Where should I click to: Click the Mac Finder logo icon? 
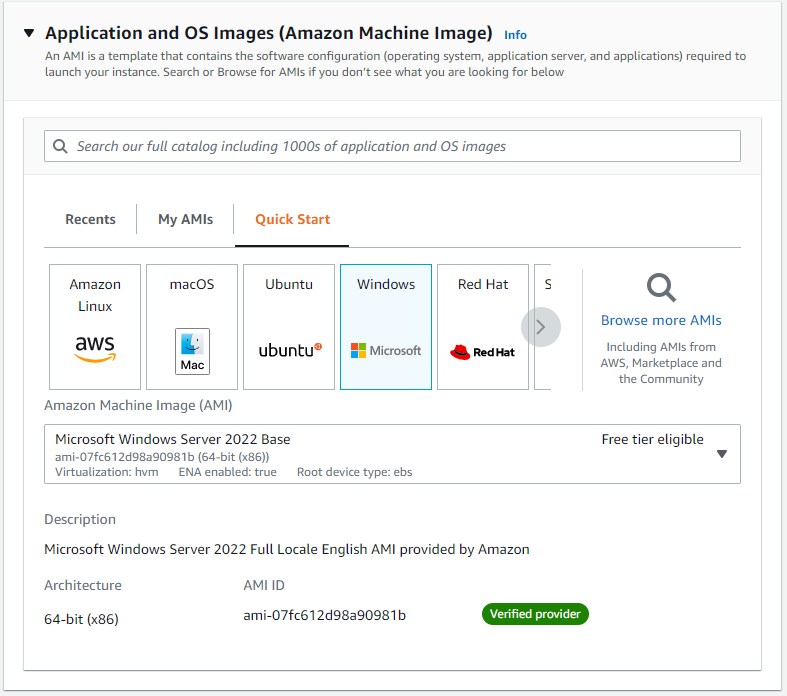192,351
